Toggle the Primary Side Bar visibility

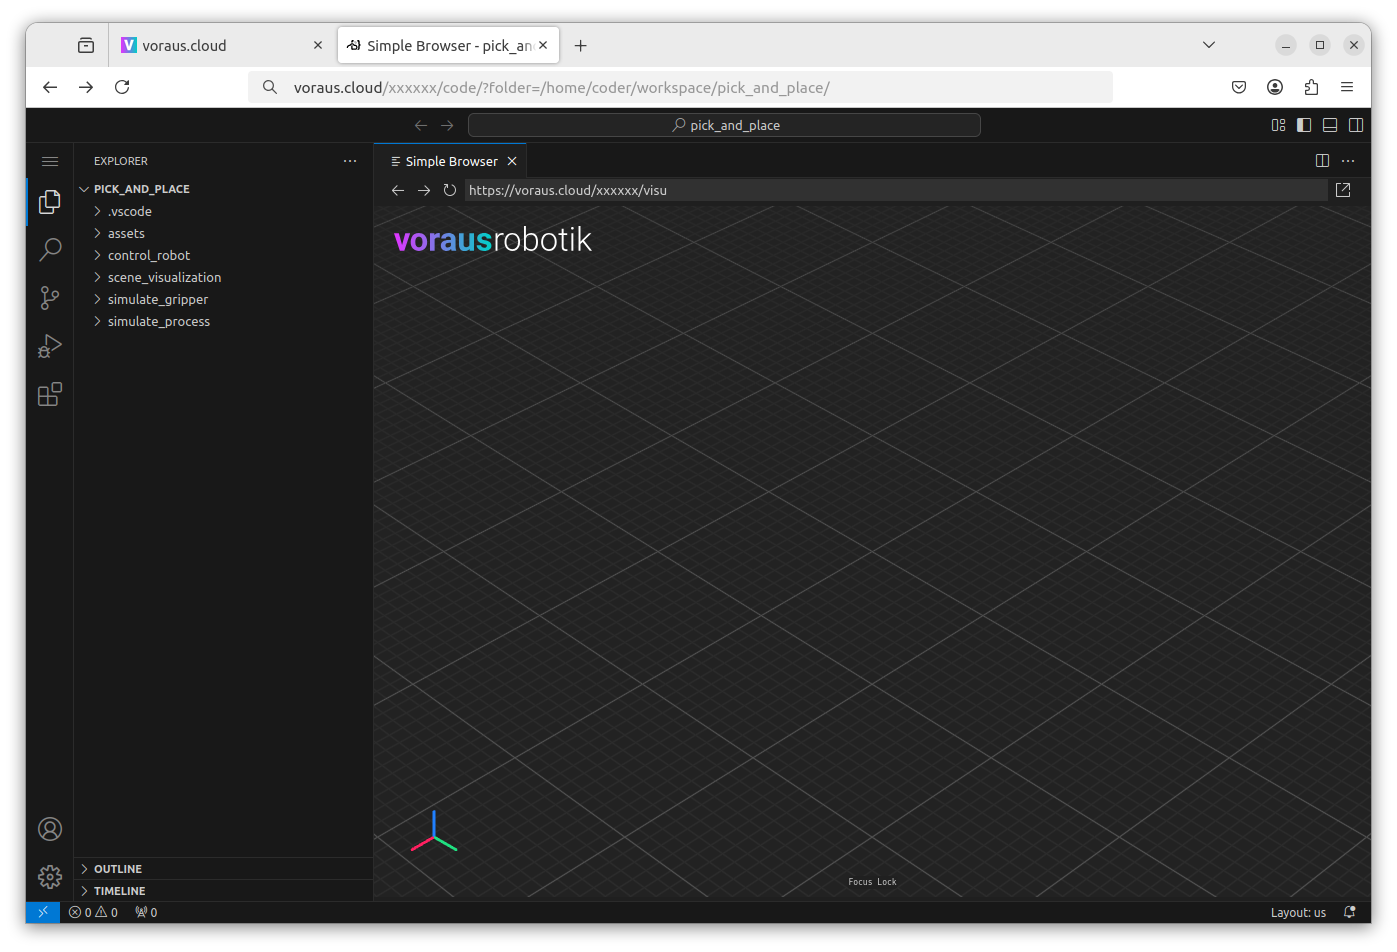point(1304,125)
